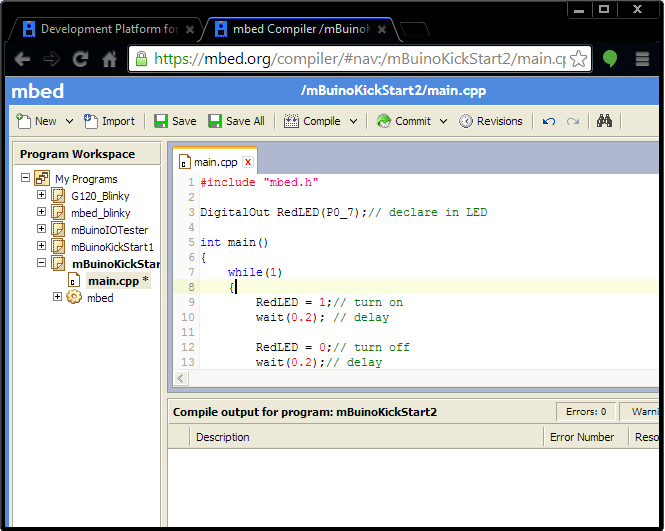This screenshot has width=665, height=531.
Task: Select the My Programs folder icon
Action: click(42, 178)
